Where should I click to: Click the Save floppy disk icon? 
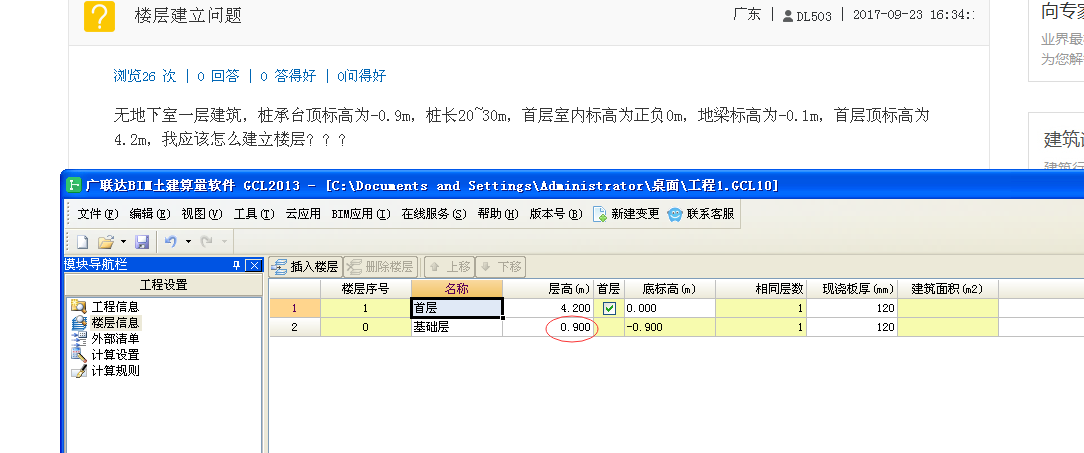click(x=142, y=241)
